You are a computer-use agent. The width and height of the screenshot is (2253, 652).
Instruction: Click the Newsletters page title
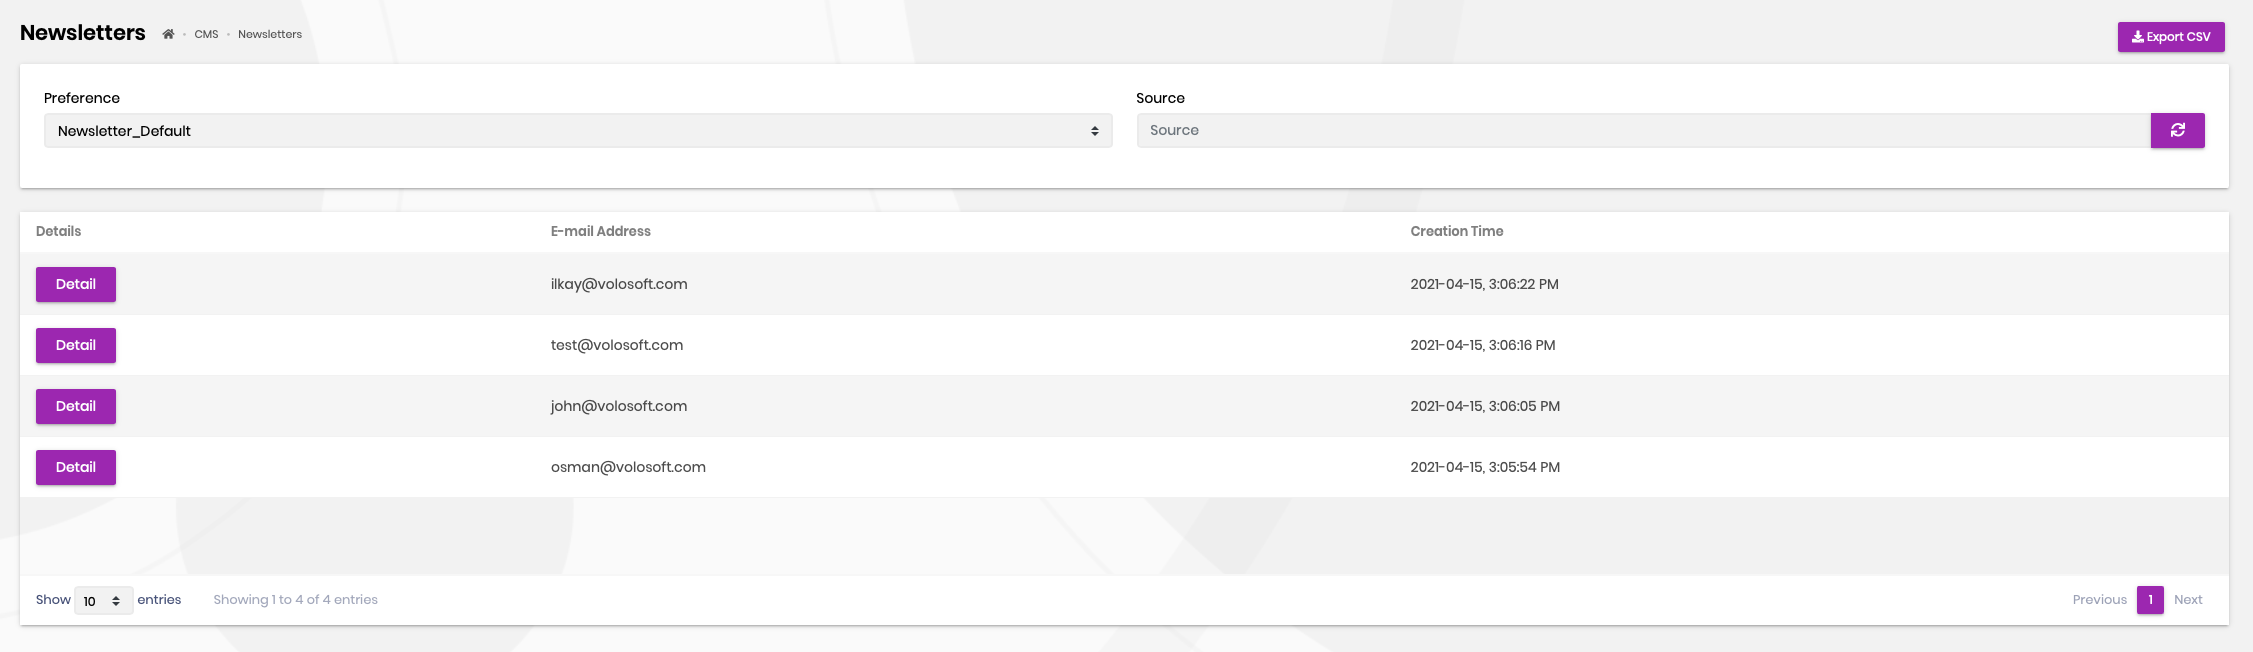point(83,33)
